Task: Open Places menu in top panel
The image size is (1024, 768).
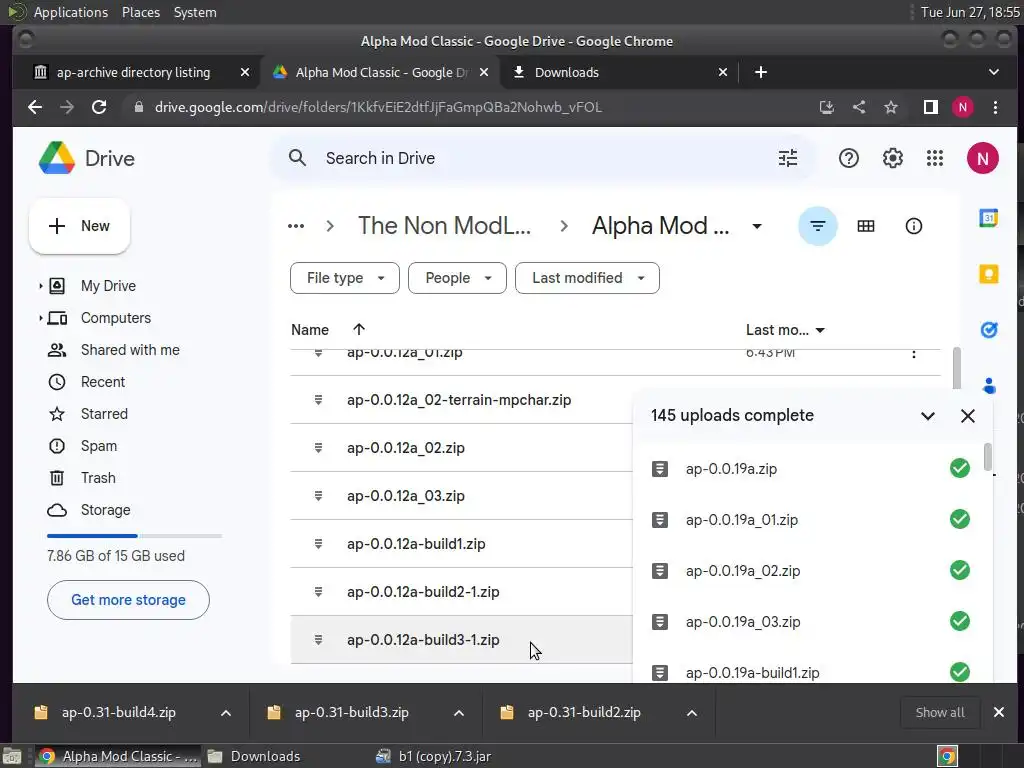Action: pos(141,12)
